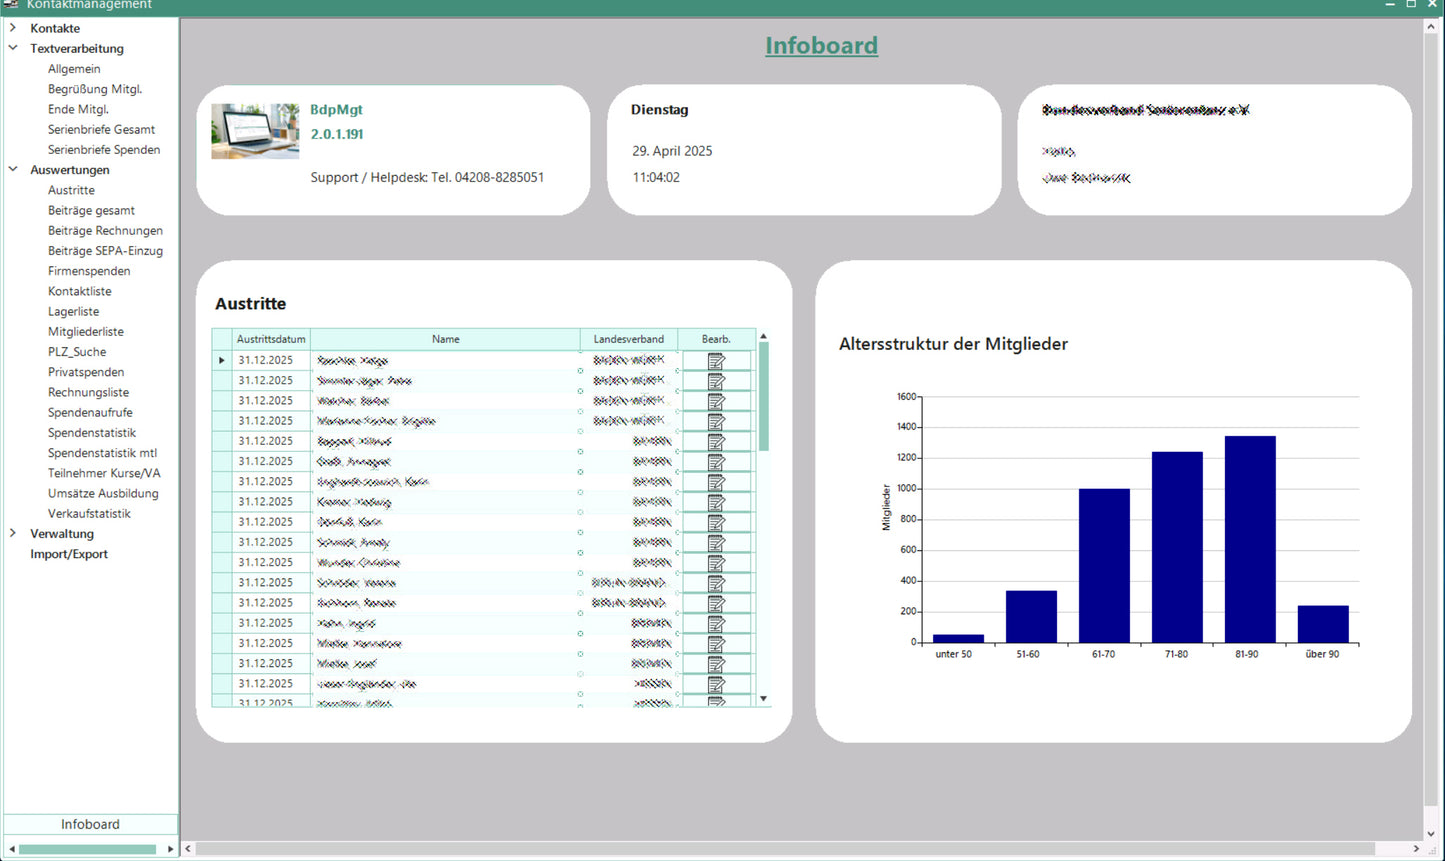The height and width of the screenshot is (861, 1445).
Task: Click the left arrow of sidebar horizontal scrollbar
Action: [11, 849]
